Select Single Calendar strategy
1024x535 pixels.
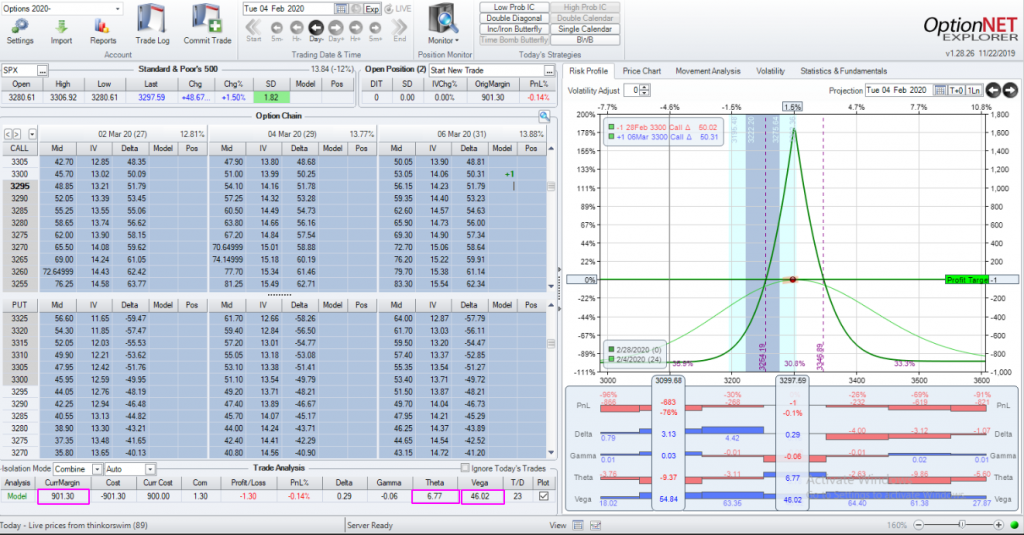(584, 29)
